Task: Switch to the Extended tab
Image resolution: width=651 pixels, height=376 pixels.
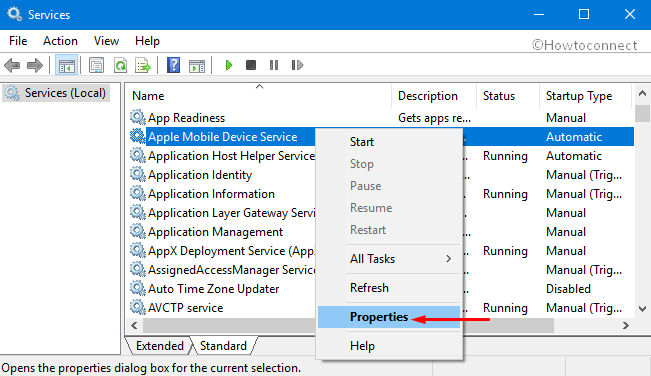Action: tap(159, 346)
